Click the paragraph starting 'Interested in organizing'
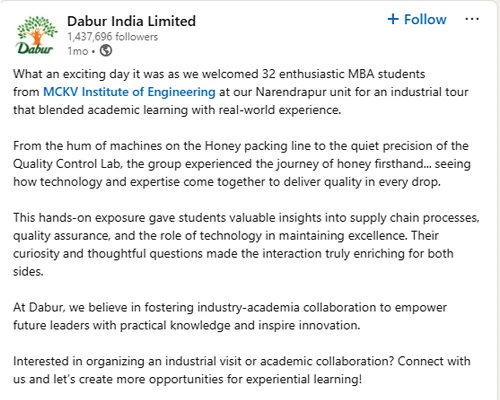Viewport: 500px width, 400px height. [242, 370]
